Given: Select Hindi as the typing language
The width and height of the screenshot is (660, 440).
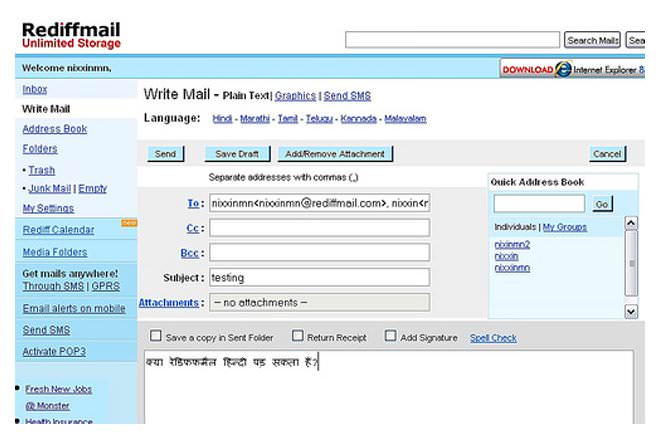Looking at the screenshot, I should point(222,119).
